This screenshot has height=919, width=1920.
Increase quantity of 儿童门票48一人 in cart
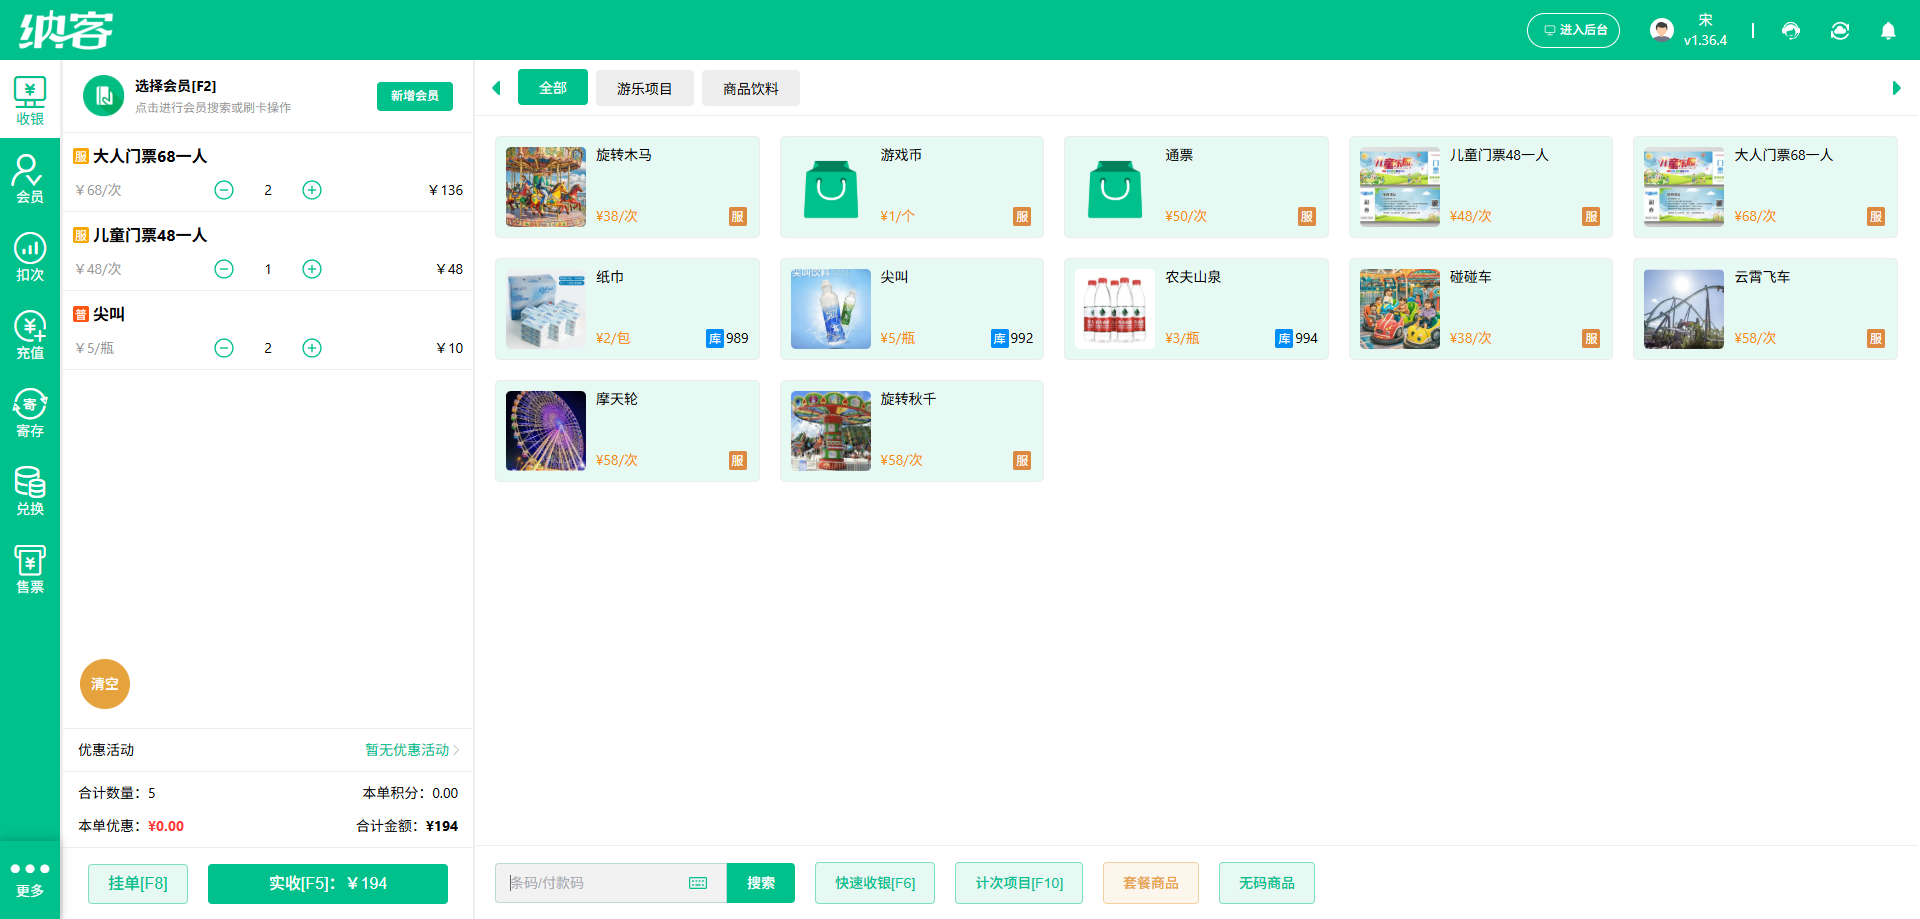312,269
